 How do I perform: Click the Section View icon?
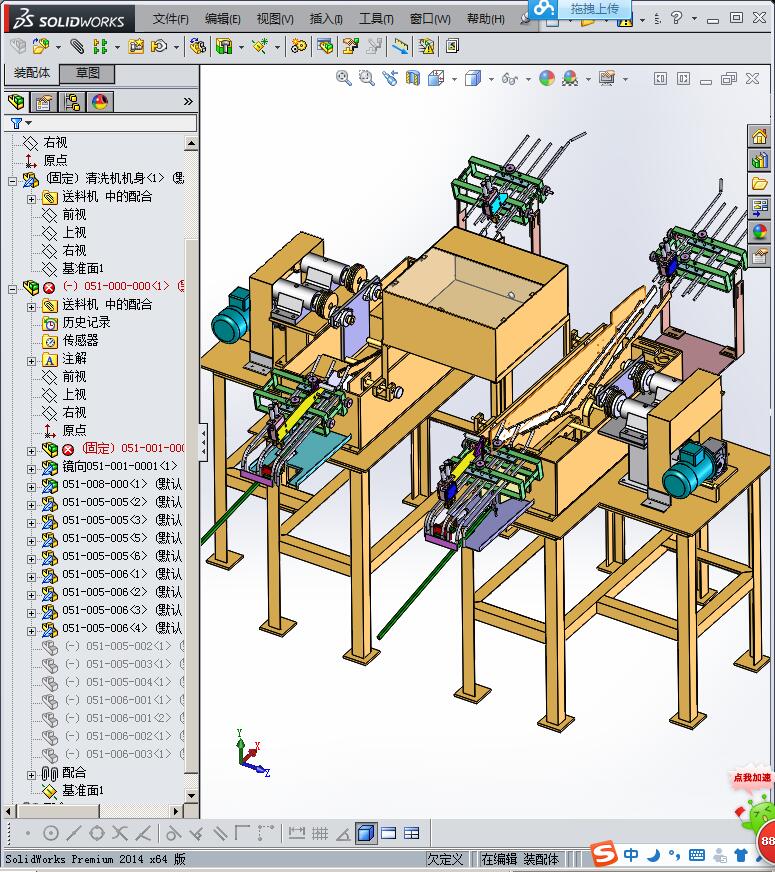(413, 78)
